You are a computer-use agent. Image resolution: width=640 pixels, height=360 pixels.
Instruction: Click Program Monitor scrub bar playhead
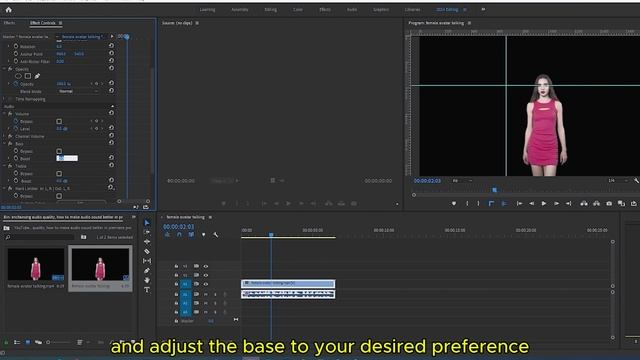pyautogui.click(x=495, y=190)
